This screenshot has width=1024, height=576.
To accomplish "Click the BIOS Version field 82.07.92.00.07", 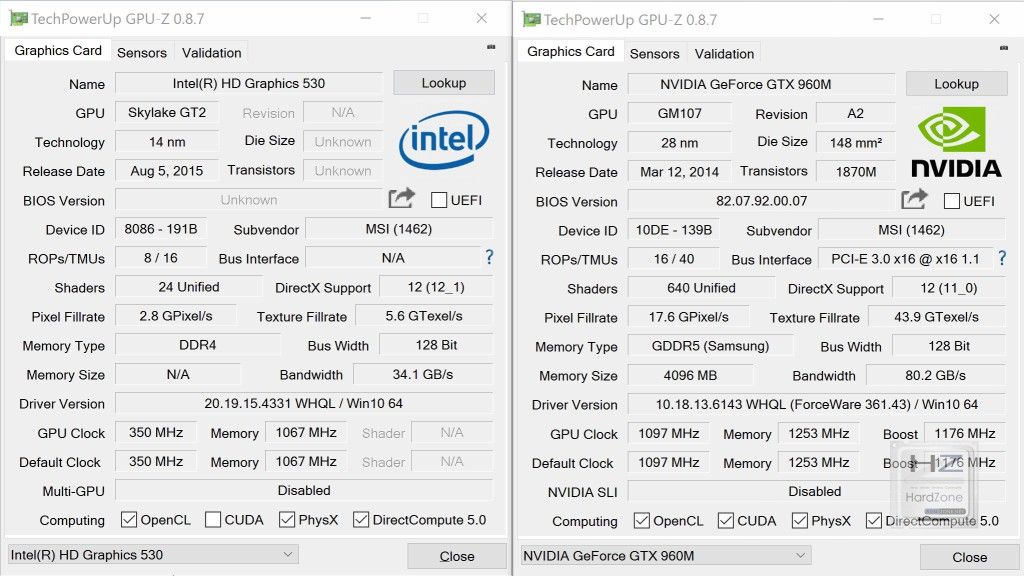I will [761, 201].
